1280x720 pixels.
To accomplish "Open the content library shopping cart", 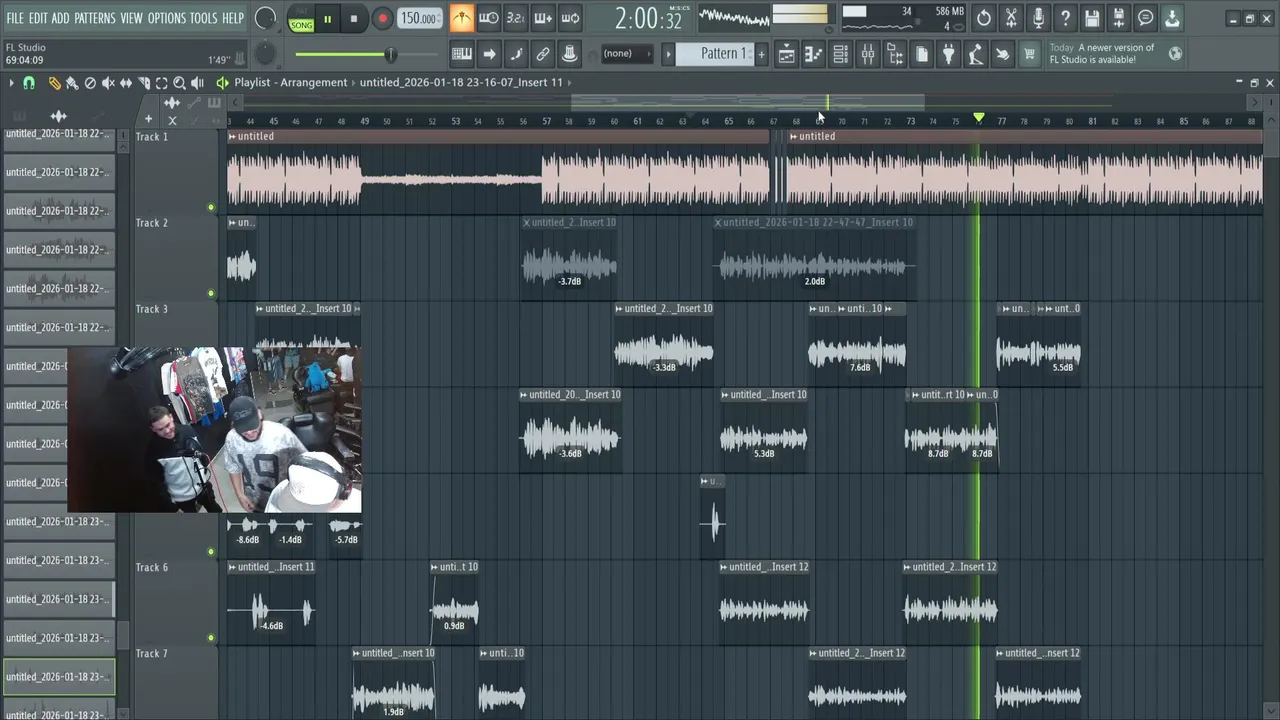I will pyautogui.click(x=1030, y=55).
